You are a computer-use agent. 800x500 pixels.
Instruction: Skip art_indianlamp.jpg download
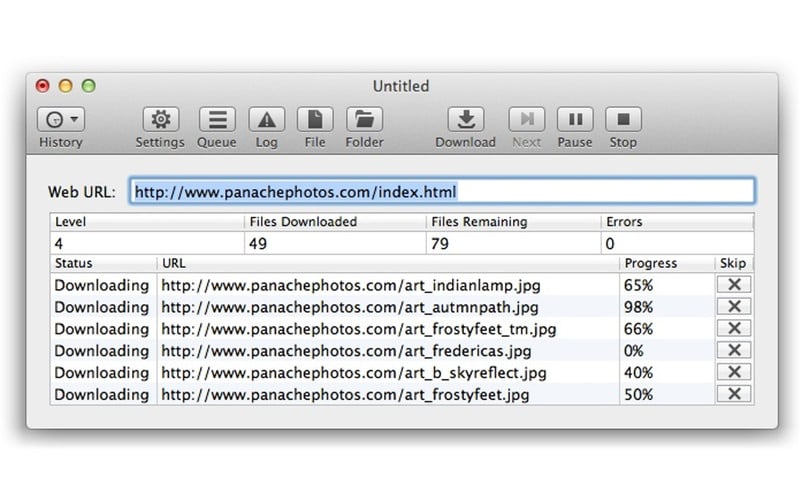click(x=734, y=284)
